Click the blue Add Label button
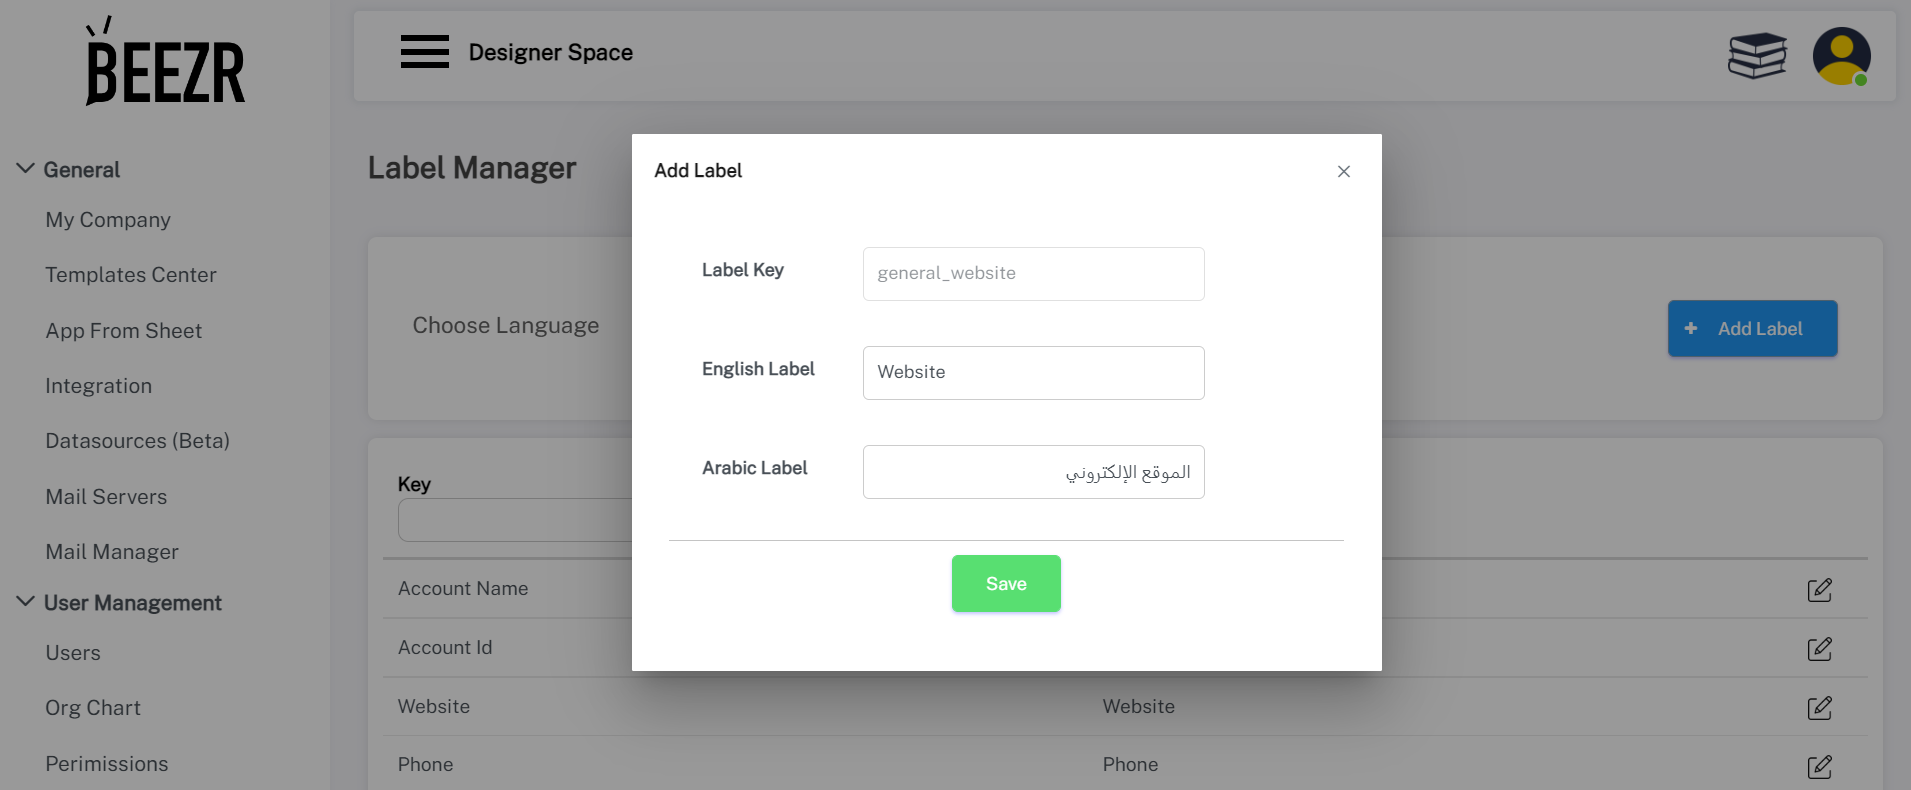Viewport: 1911px width, 790px height. (x=1752, y=328)
